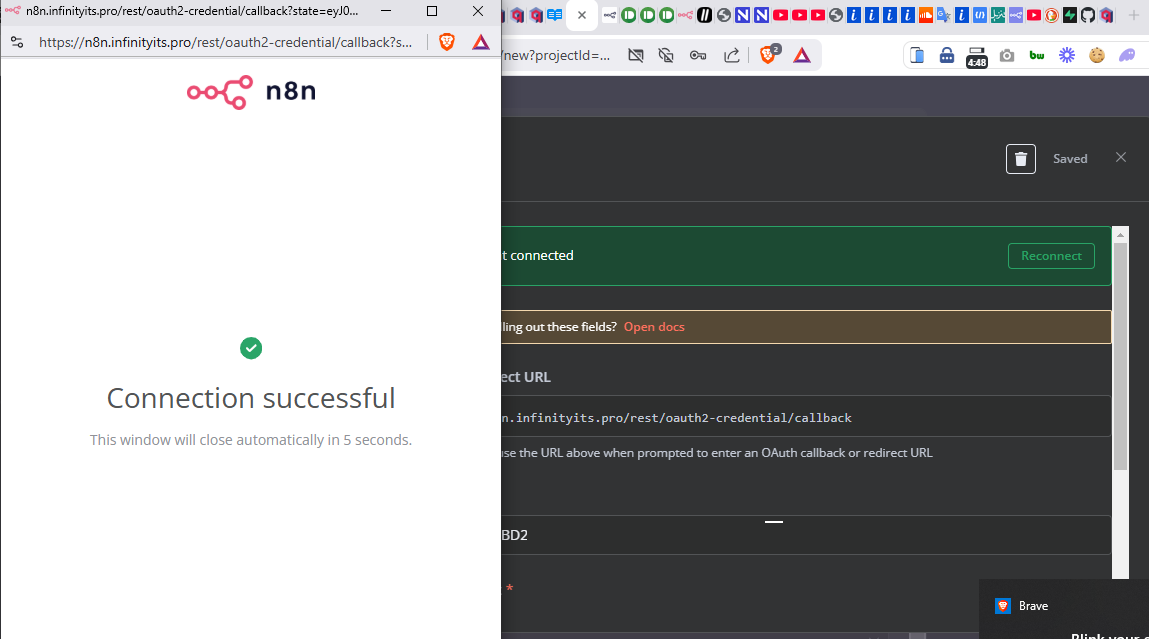Select a YouTube pinned tab
Image resolution: width=1149 pixels, height=639 pixels.
click(x=780, y=15)
